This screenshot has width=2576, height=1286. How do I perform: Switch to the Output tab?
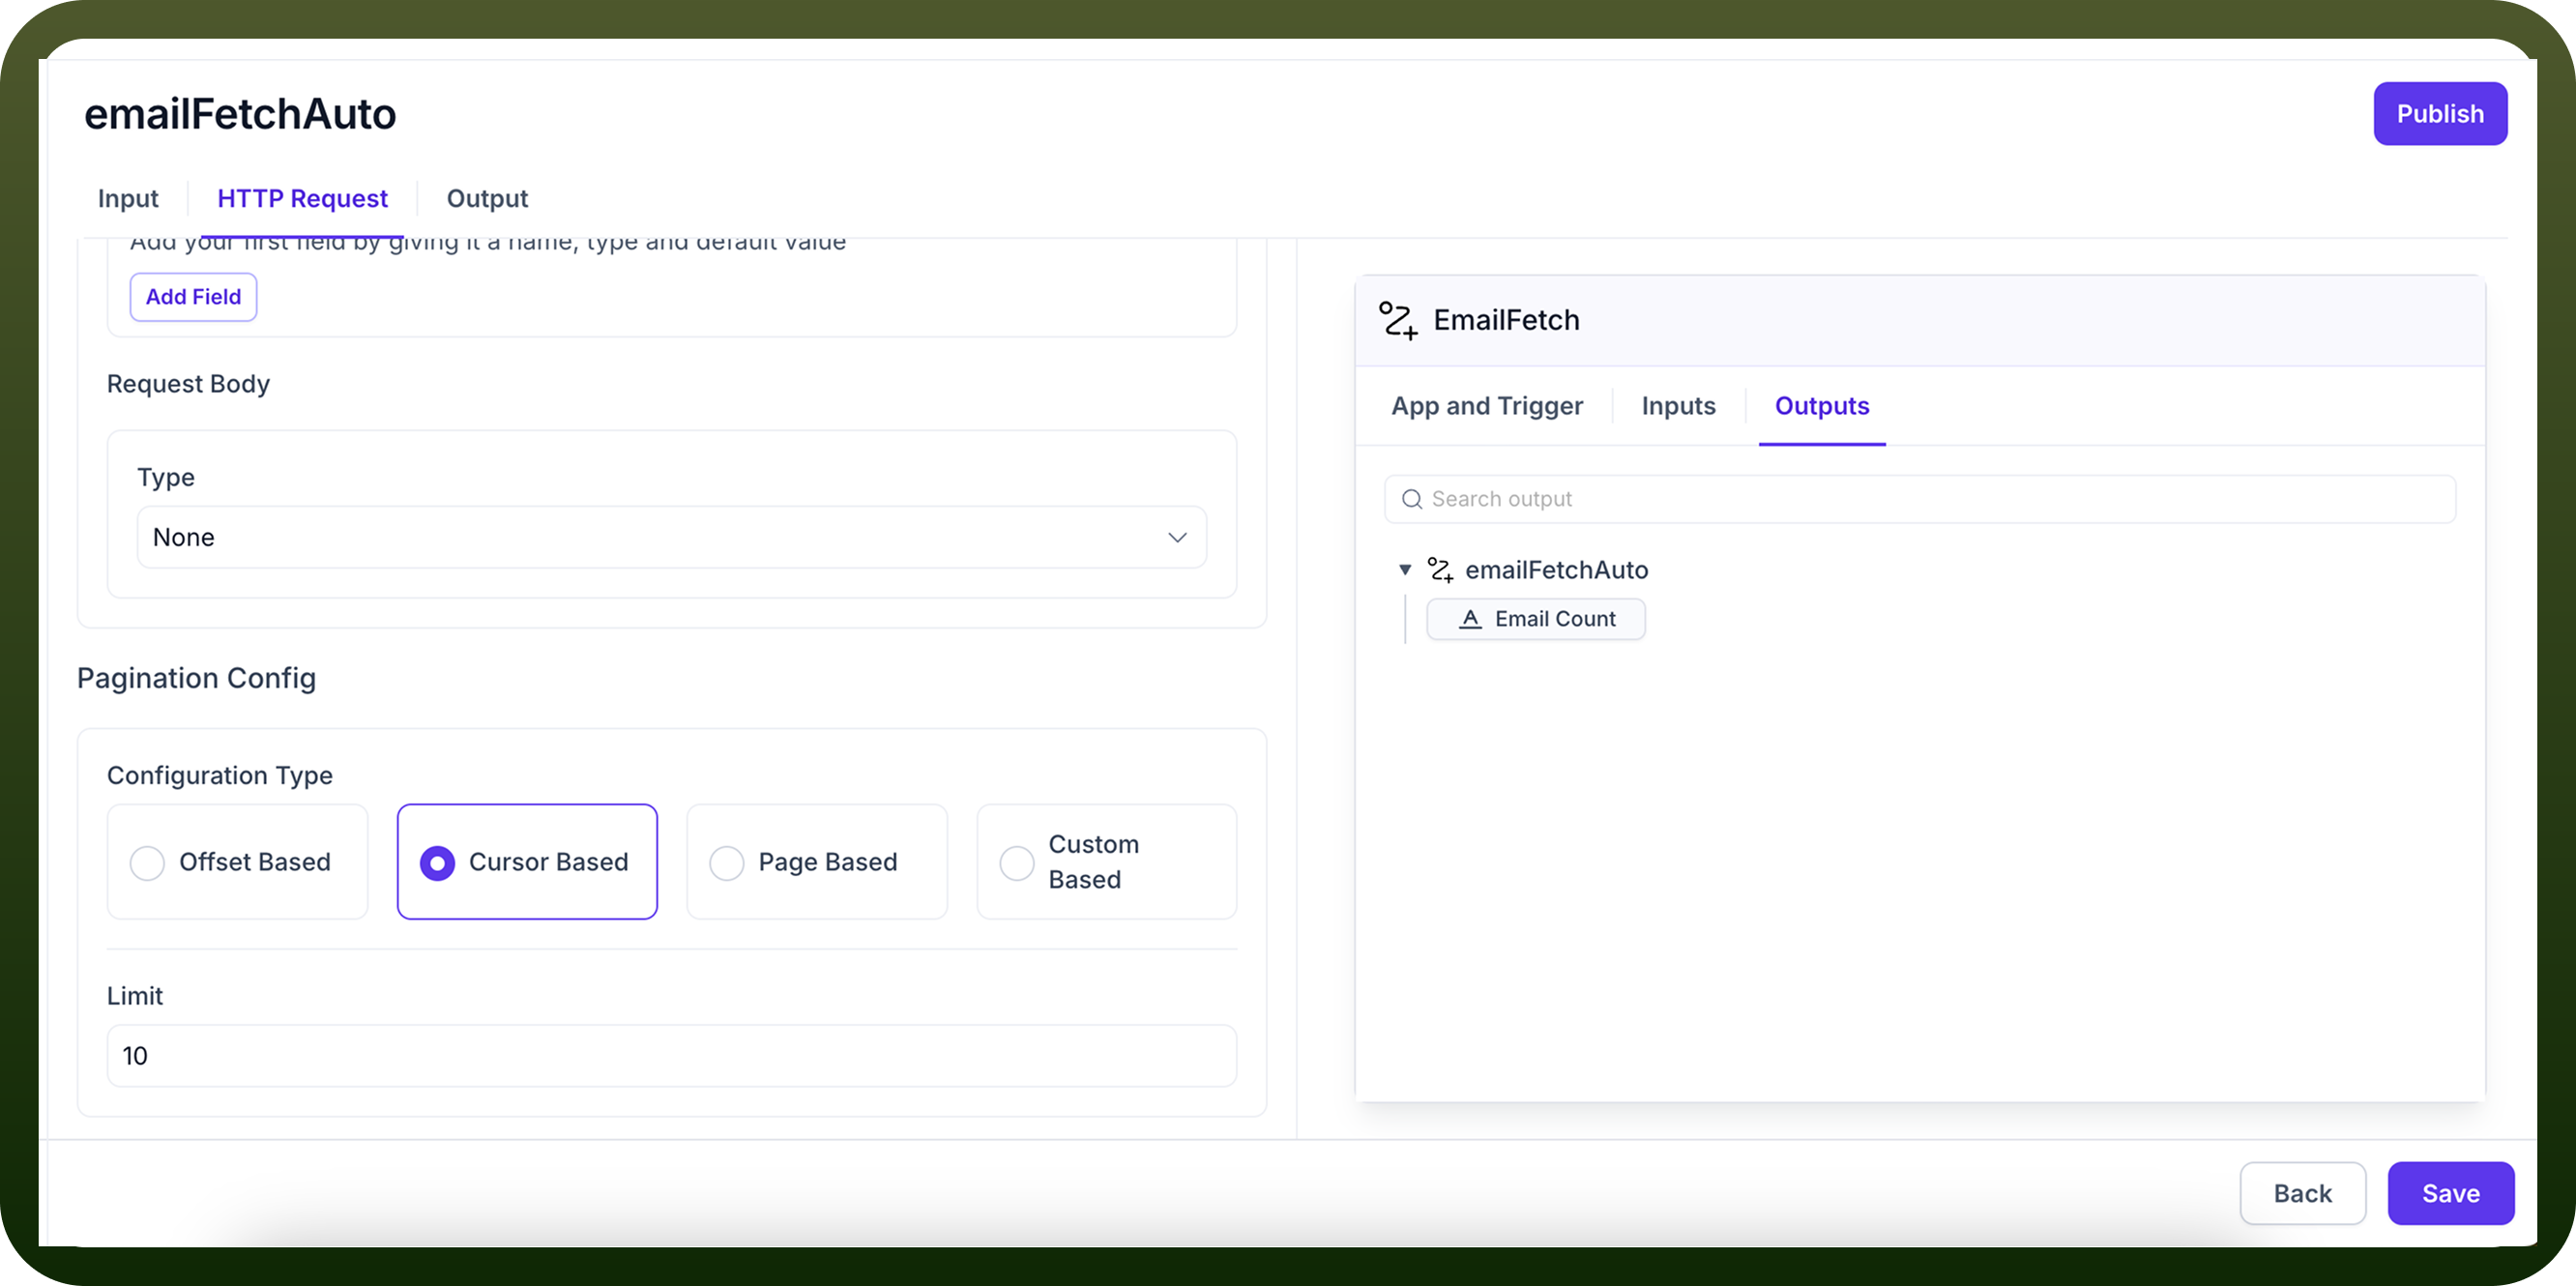tap(487, 199)
